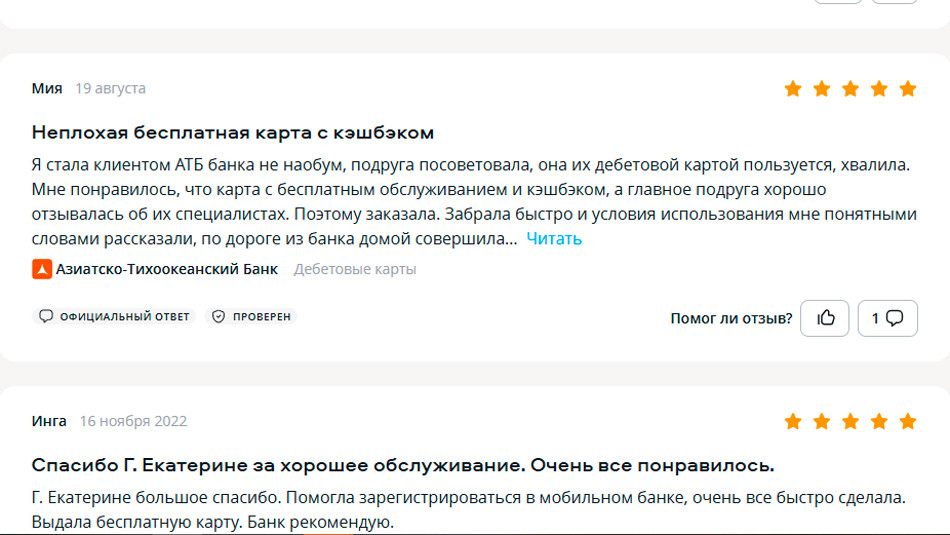The height and width of the screenshot is (535, 950).
Task: Click the date 19 августа
Action: [x=110, y=88]
